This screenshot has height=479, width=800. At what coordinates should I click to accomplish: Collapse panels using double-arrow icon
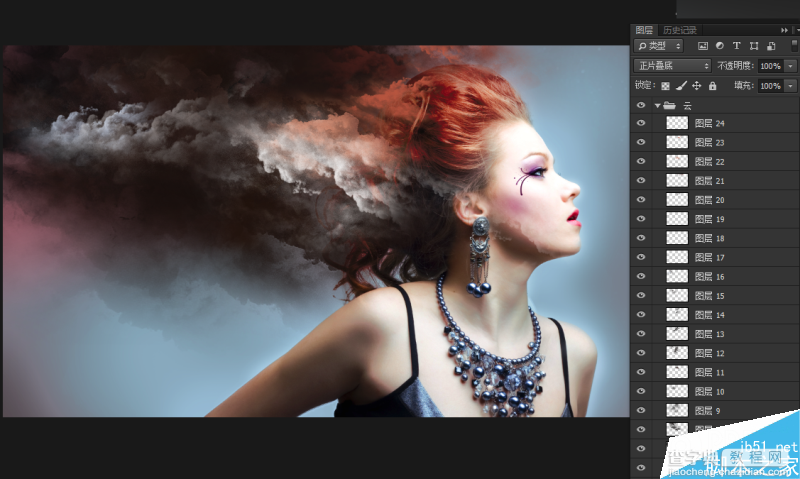(784, 31)
